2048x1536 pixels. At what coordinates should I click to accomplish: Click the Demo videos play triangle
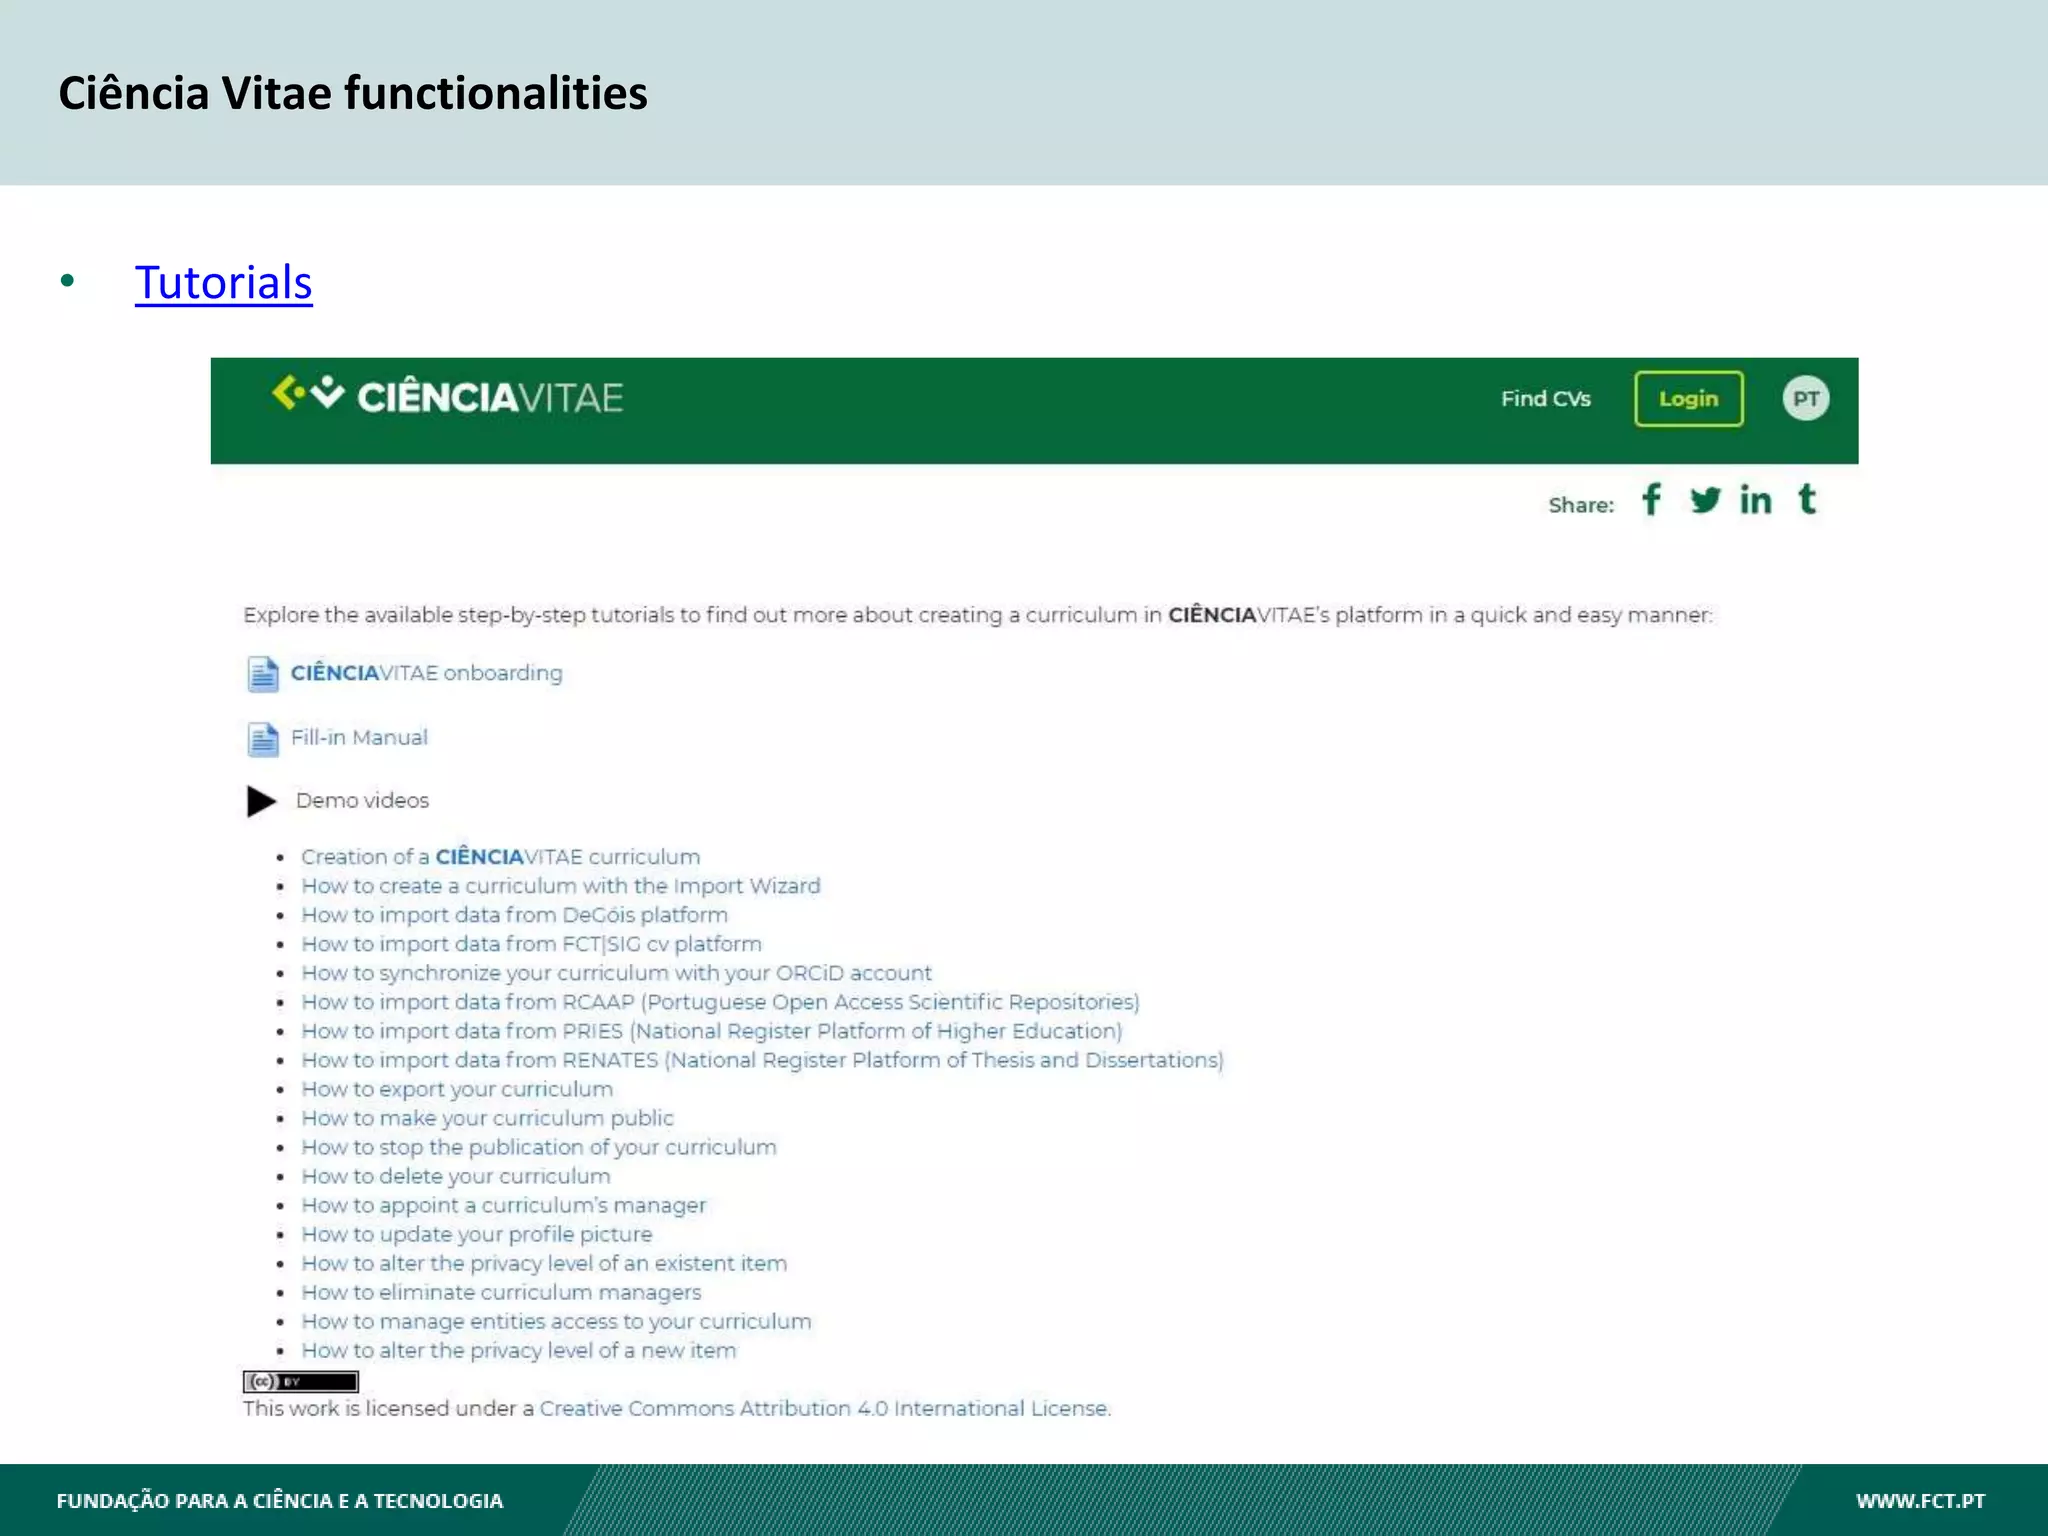261,801
